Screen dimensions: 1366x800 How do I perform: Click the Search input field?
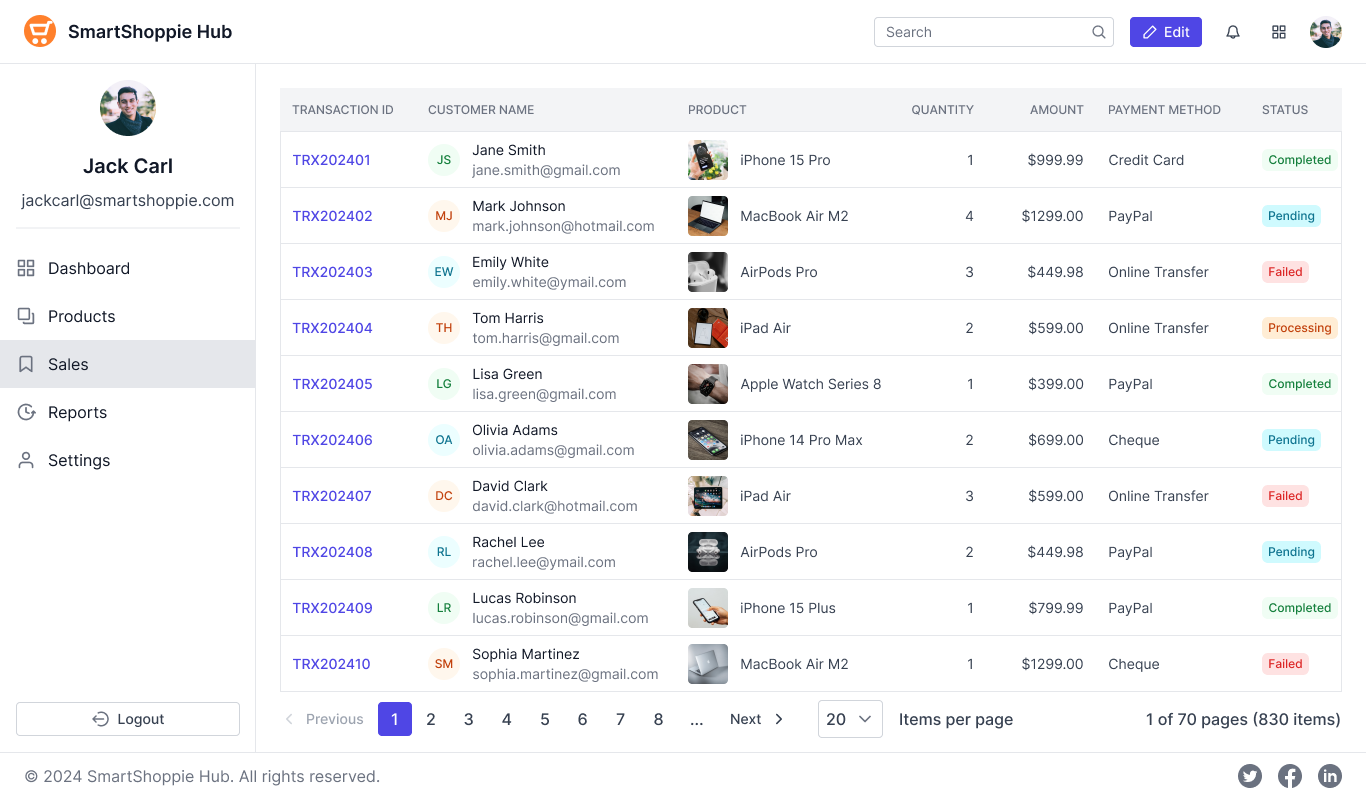[x=980, y=32]
